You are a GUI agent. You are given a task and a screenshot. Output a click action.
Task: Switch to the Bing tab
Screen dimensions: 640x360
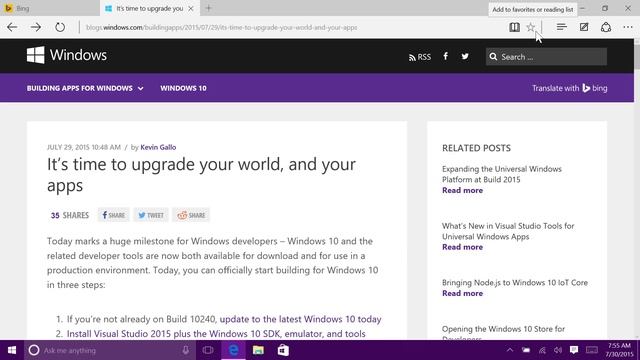(49, 8)
